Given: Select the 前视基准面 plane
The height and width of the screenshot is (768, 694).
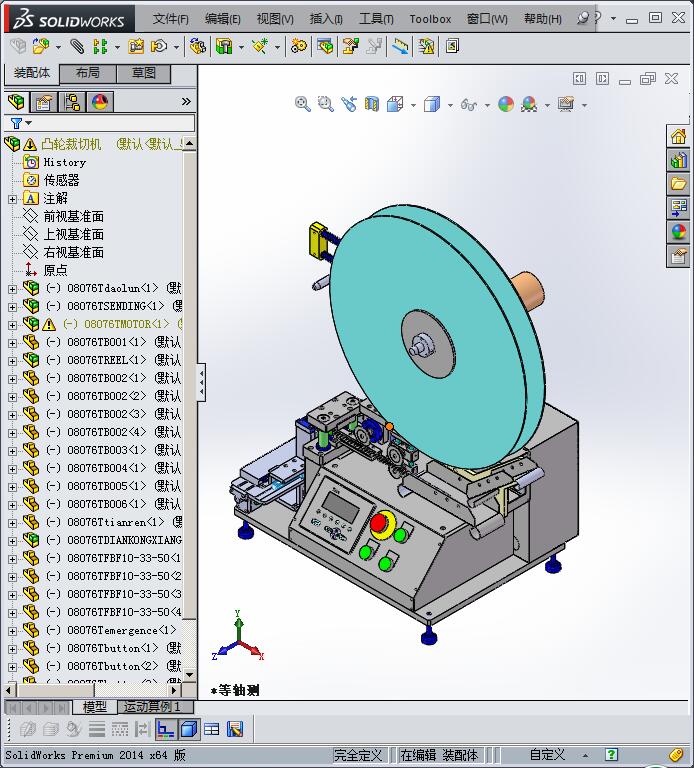Looking at the screenshot, I should [x=73, y=216].
